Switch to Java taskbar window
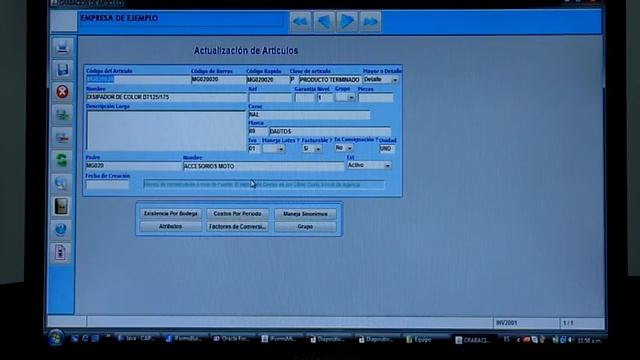Screen dimensions: 640x360 click(136, 338)
